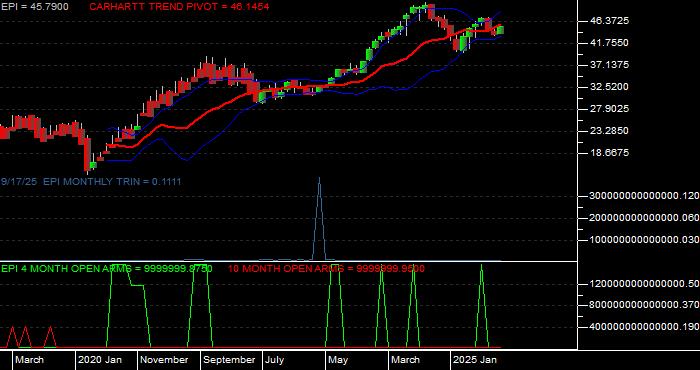
Task: Click the 46.3725 price axis value
Action: 609,21
